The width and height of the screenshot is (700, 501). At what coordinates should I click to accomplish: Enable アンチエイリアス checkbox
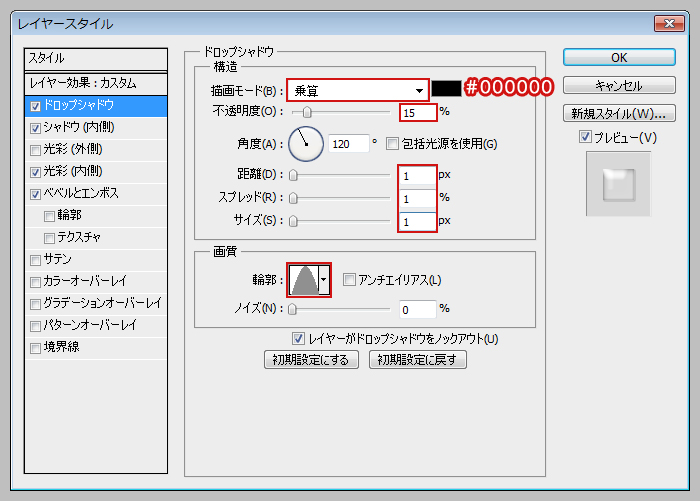pos(349,280)
